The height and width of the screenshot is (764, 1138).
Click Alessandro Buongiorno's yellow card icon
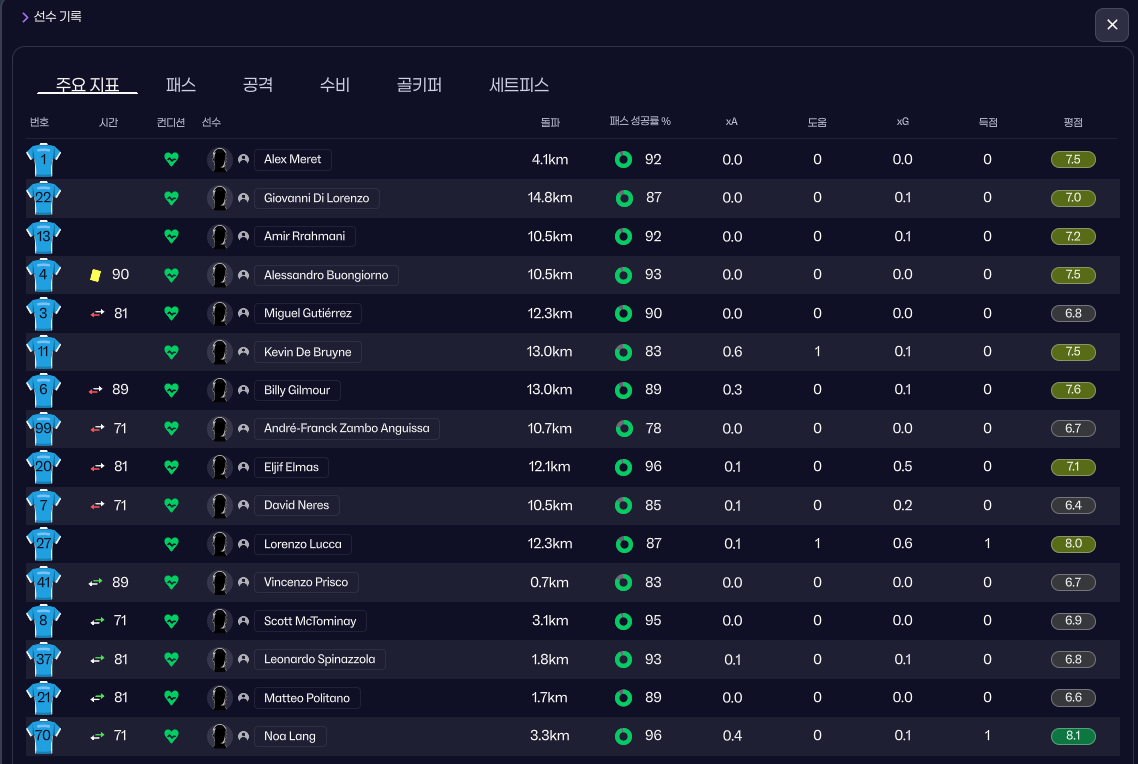95,275
